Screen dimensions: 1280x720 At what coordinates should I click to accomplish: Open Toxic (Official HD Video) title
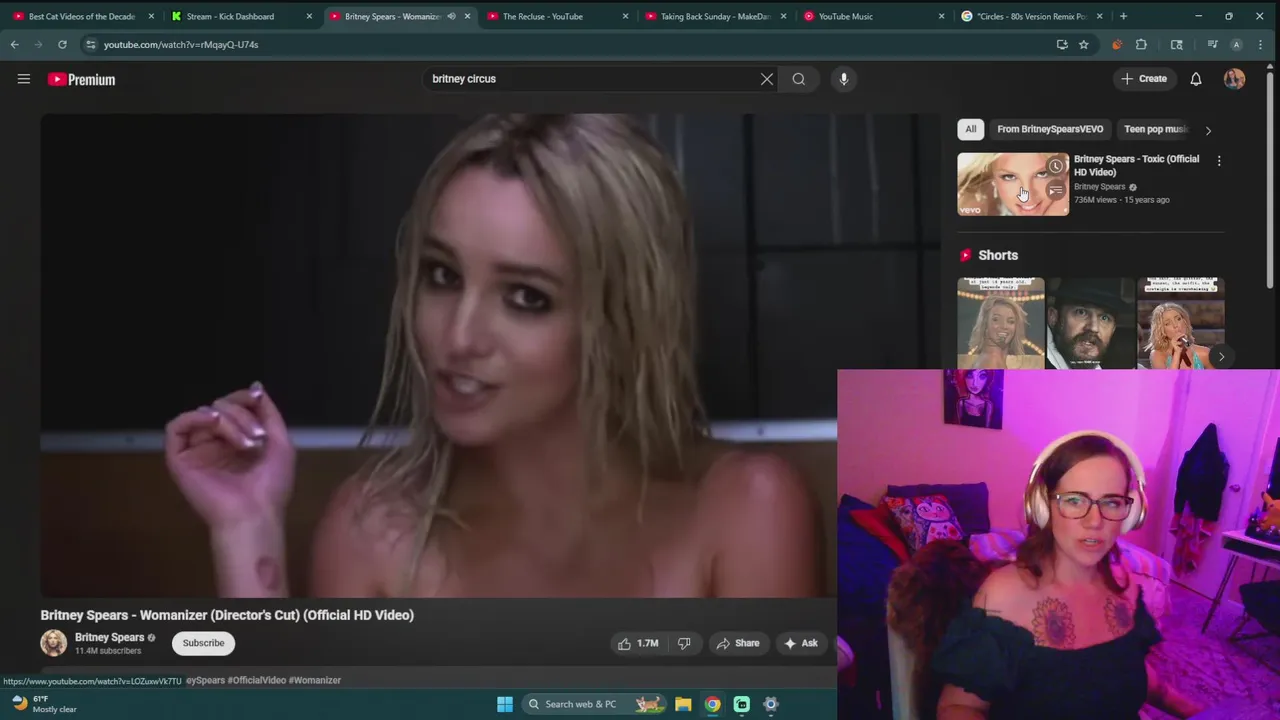(x=1136, y=165)
